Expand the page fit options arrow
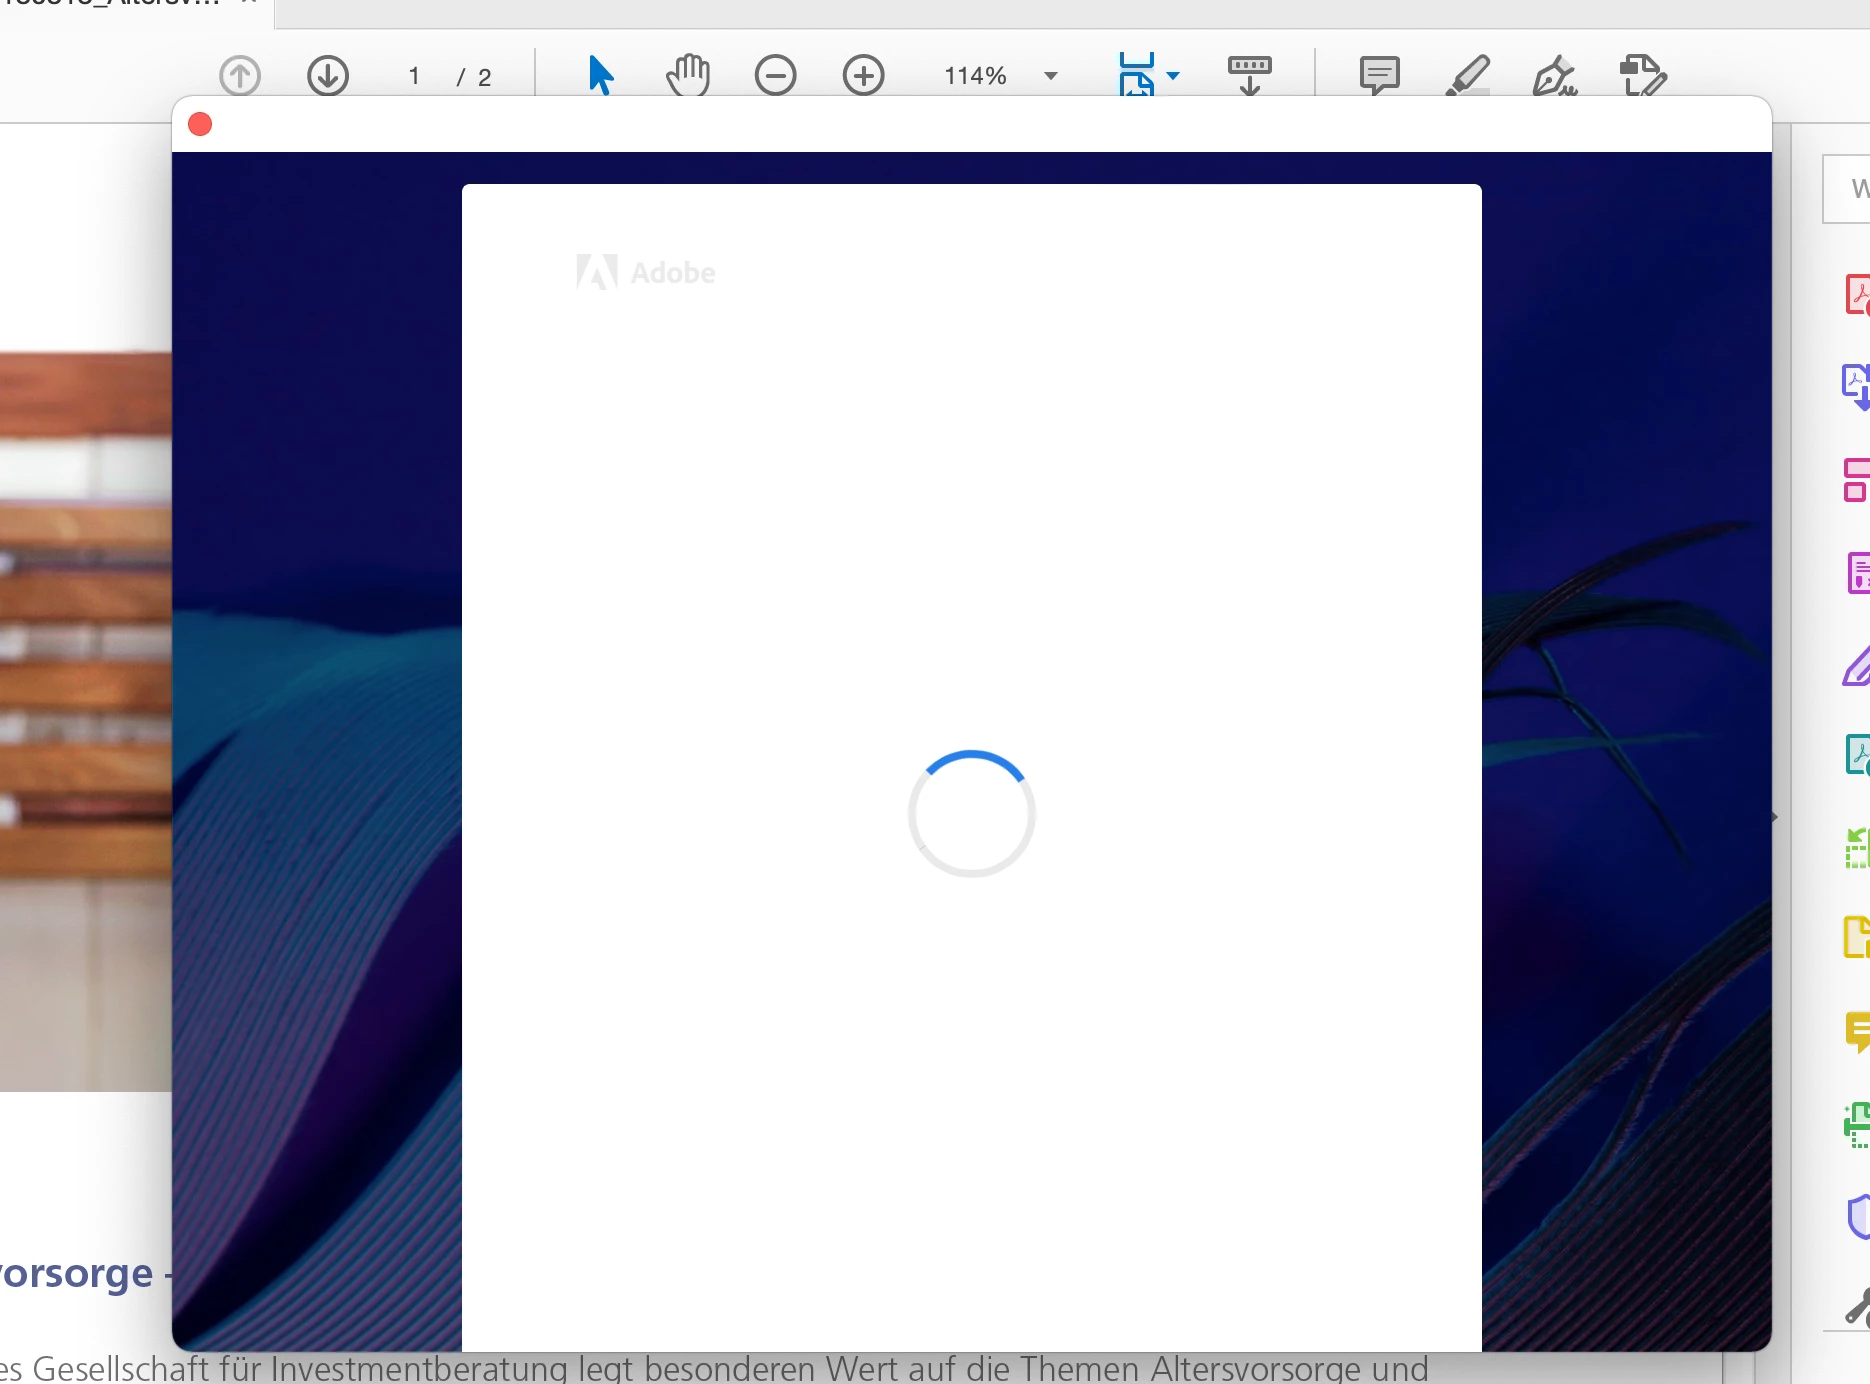 pos(1173,76)
